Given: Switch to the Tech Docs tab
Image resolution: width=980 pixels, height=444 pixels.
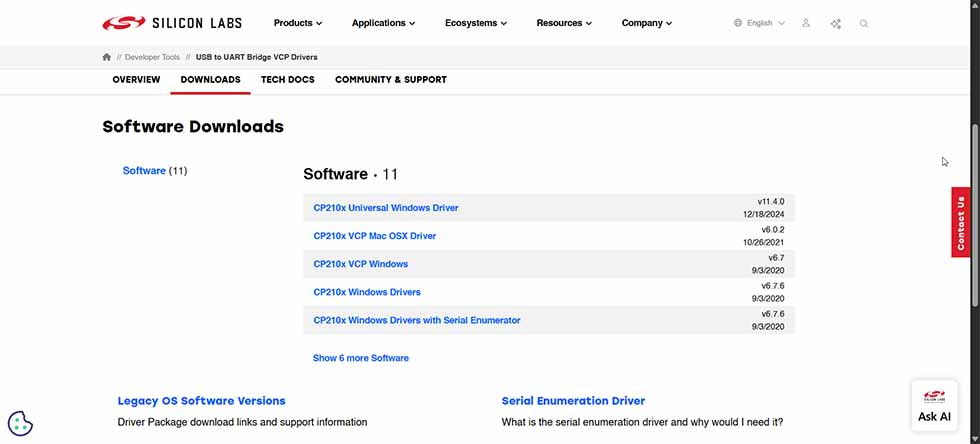Looking at the screenshot, I should [288, 80].
